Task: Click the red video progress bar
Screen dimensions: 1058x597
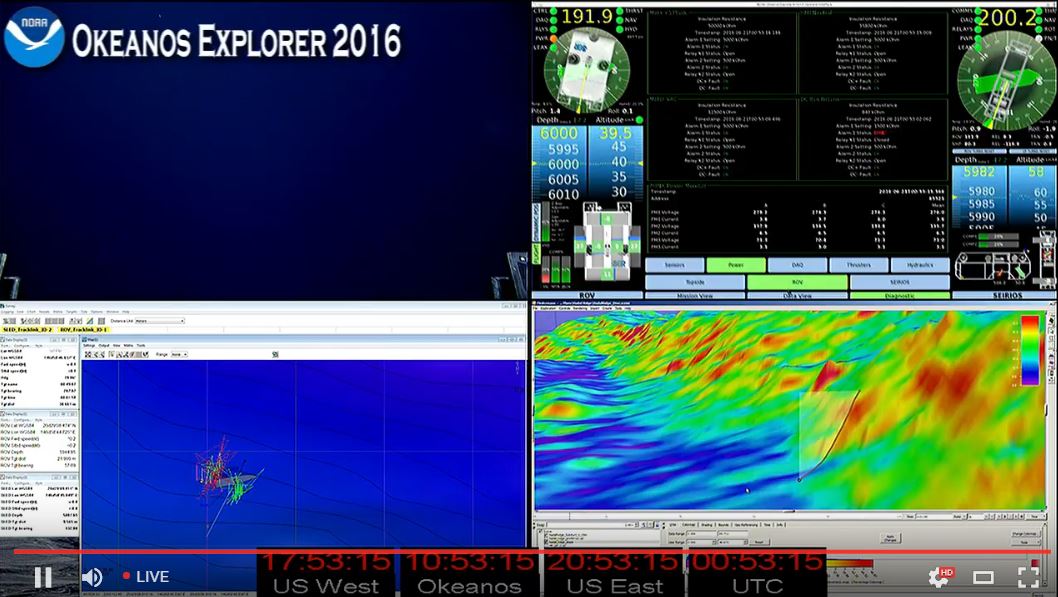Action: (x=532, y=552)
